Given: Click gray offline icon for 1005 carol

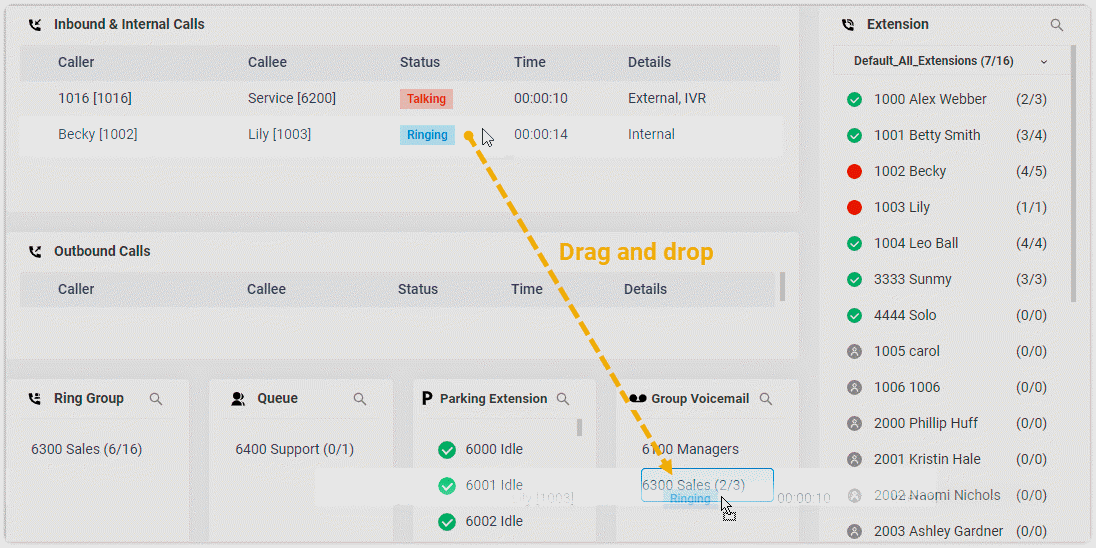Looking at the screenshot, I should pyautogui.click(x=854, y=352).
